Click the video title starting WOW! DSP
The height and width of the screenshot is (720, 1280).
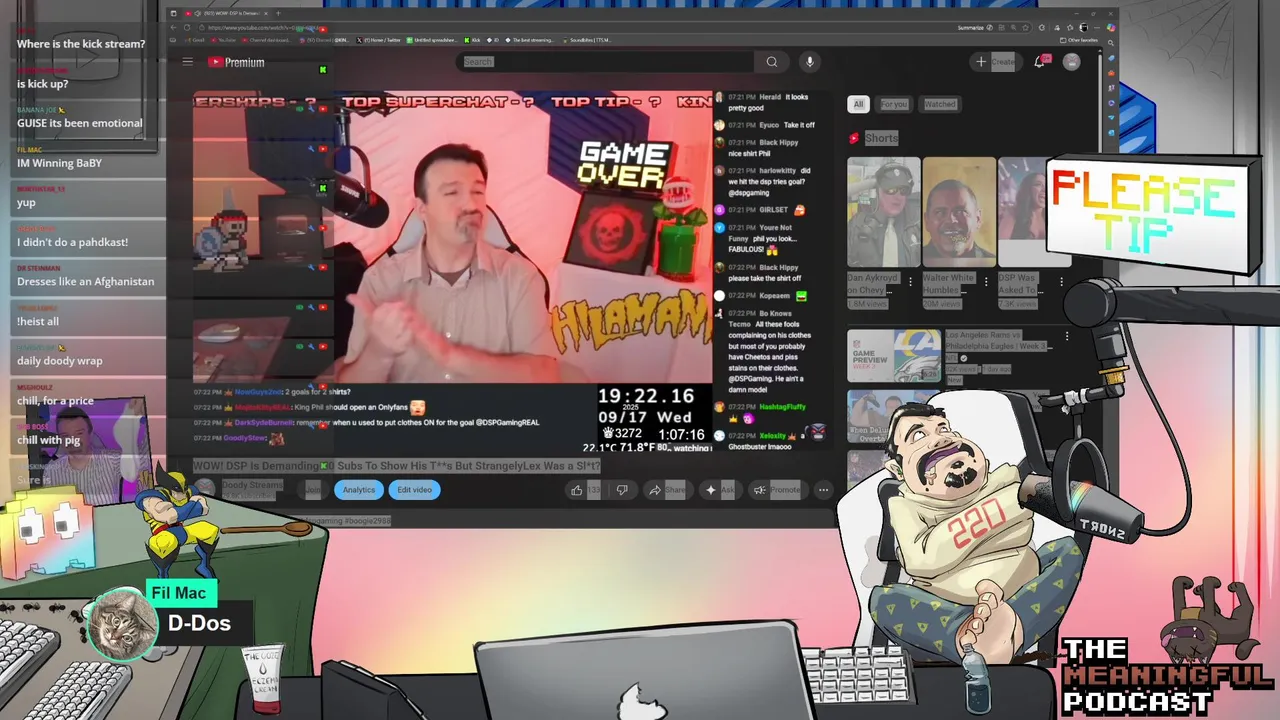(397, 466)
